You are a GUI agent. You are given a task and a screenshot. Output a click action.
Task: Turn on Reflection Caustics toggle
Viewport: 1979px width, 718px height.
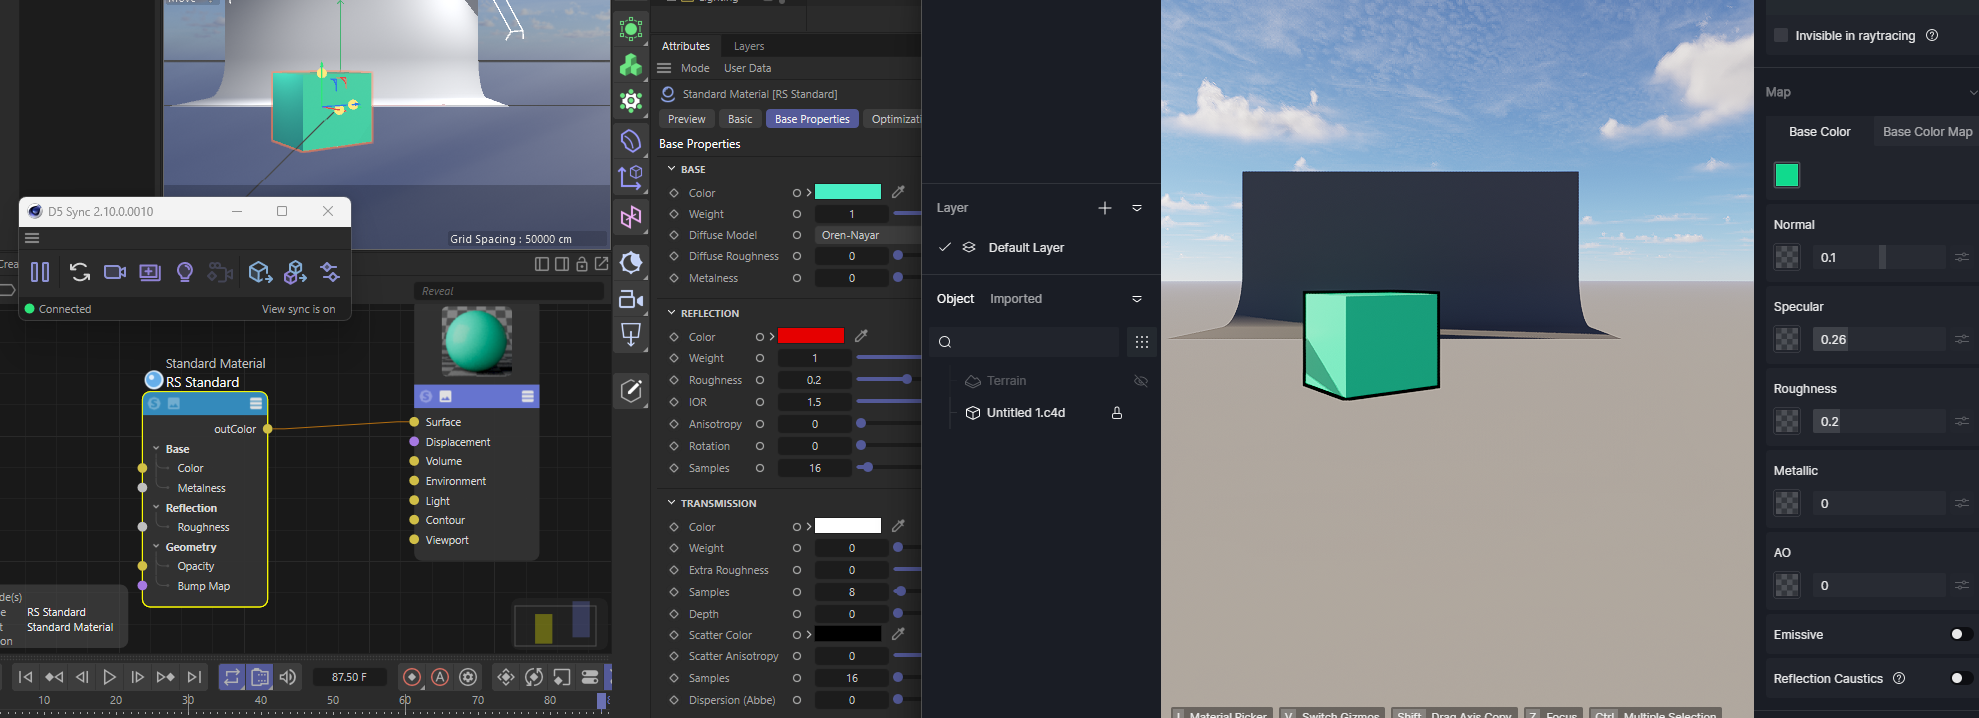coord(1960,678)
